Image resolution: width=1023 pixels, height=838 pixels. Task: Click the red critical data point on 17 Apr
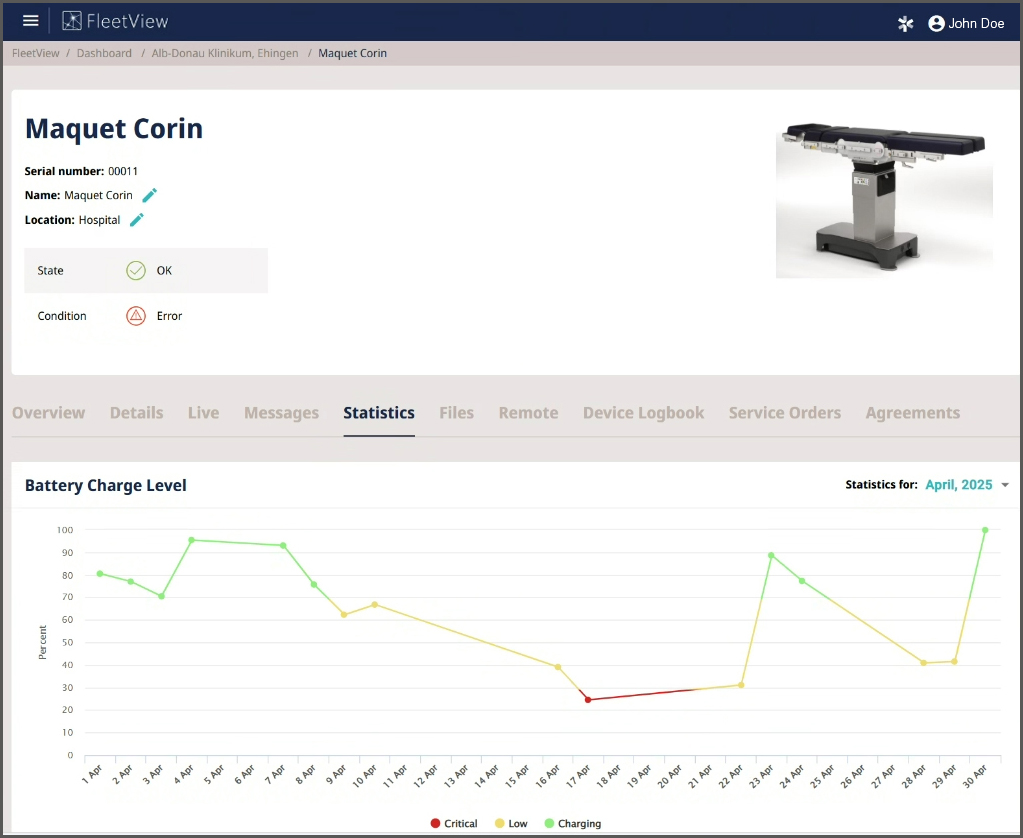point(588,700)
